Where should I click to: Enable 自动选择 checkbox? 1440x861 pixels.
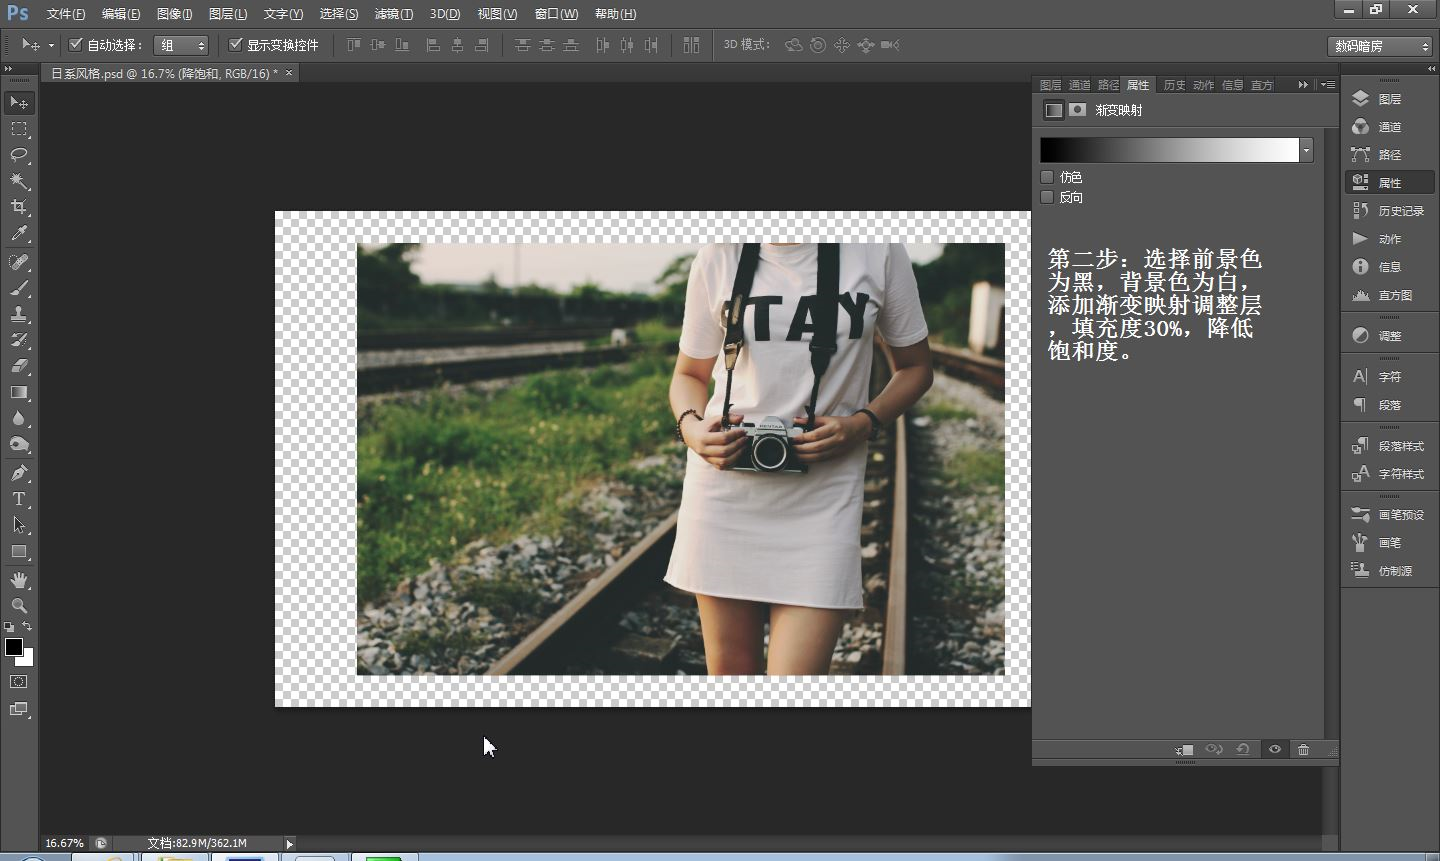(x=75, y=45)
